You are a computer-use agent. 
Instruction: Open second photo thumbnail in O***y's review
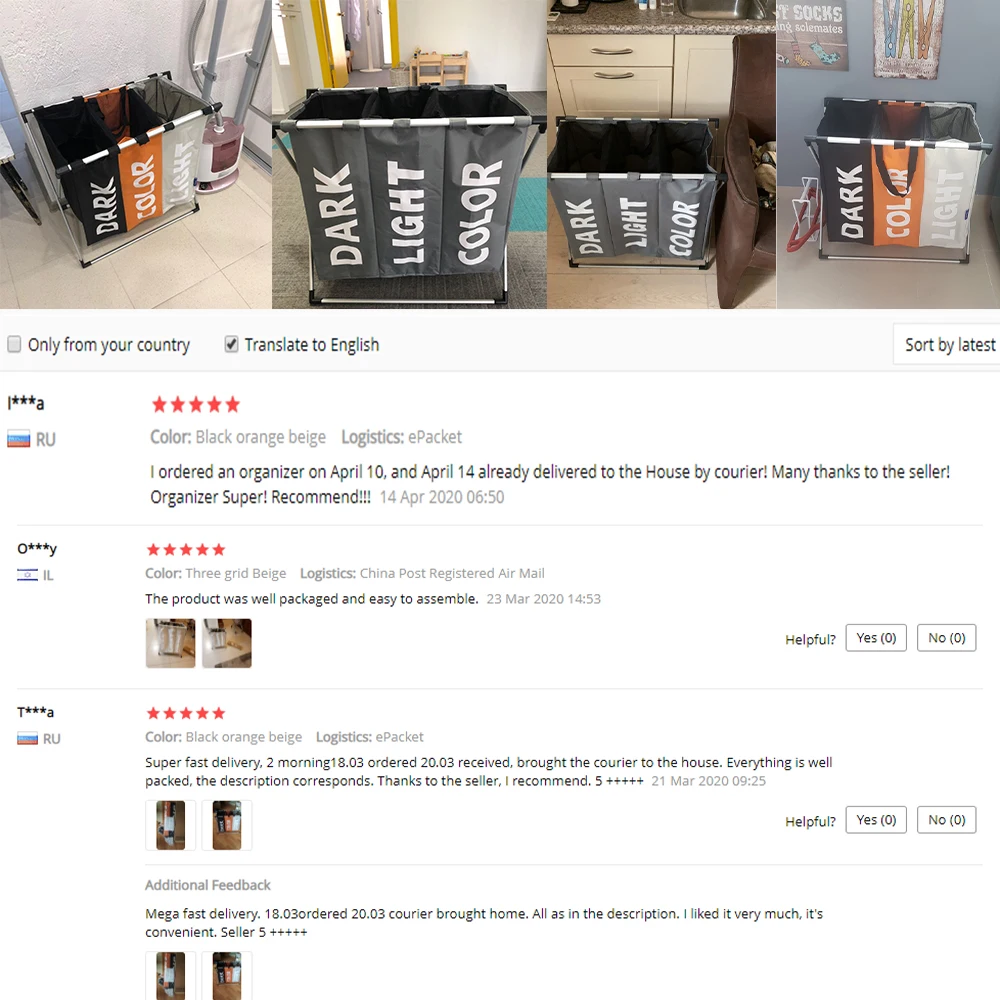pos(227,643)
